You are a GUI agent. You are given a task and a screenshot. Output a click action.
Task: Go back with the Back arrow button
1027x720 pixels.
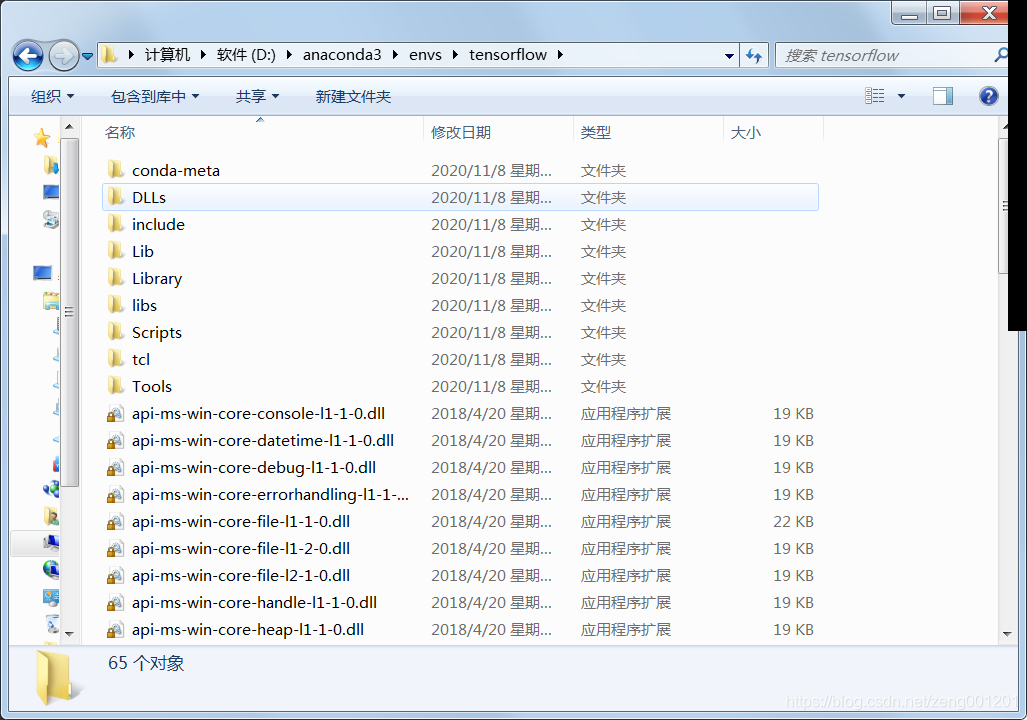pos(28,56)
